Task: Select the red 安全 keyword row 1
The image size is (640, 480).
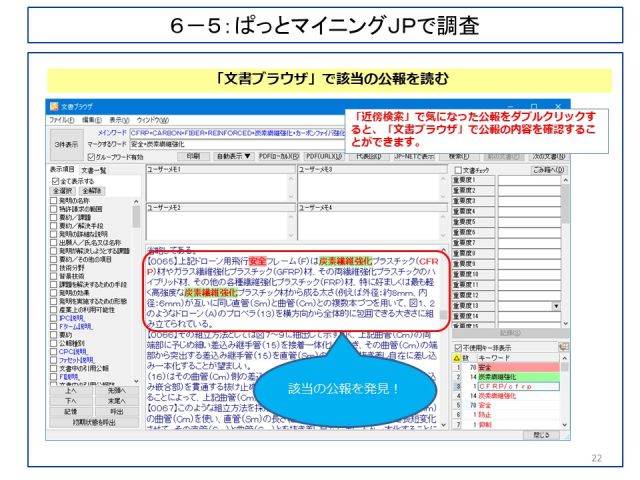Action: click(x=506, y=367)
